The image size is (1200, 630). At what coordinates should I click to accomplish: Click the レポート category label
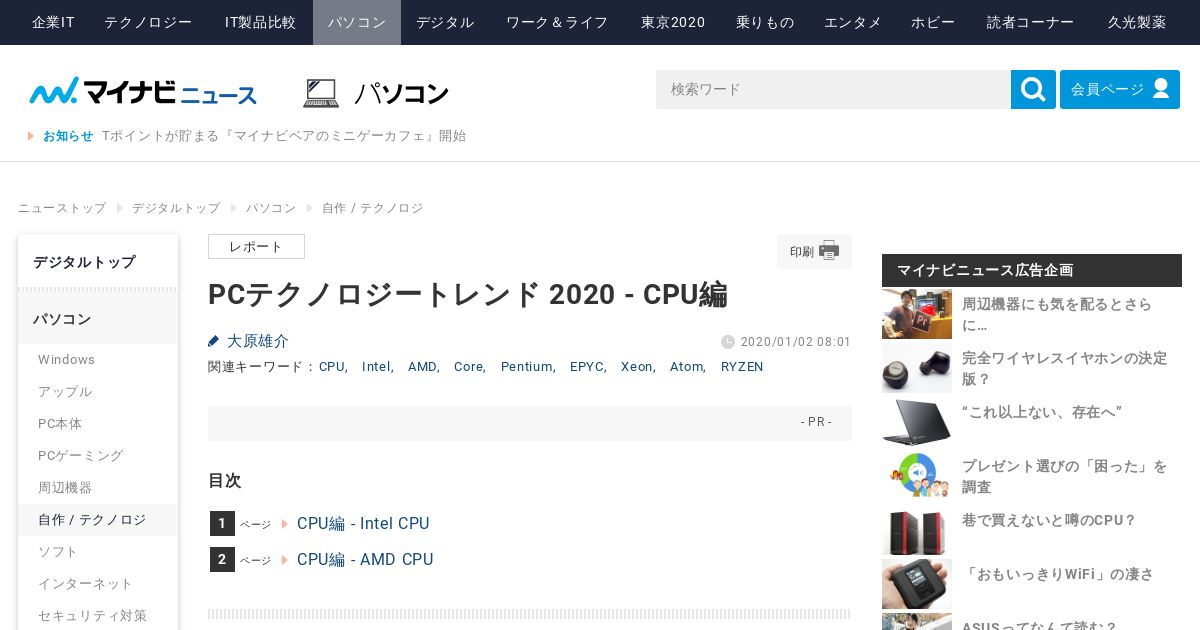(256, 247)
